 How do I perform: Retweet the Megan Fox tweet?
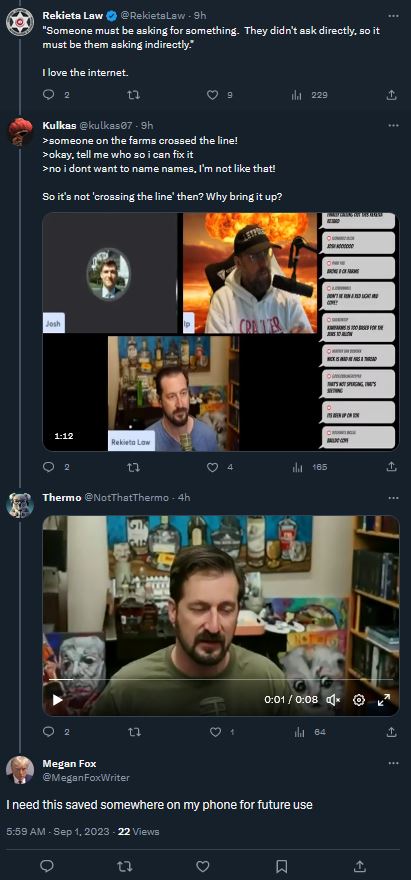125,866
